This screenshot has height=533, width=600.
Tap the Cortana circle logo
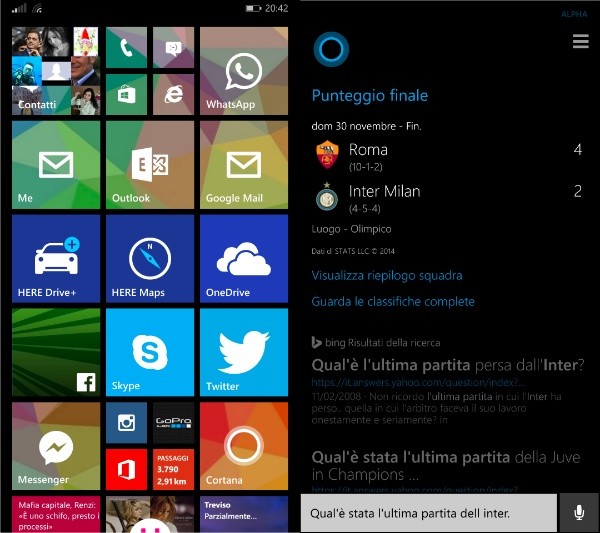331,49
